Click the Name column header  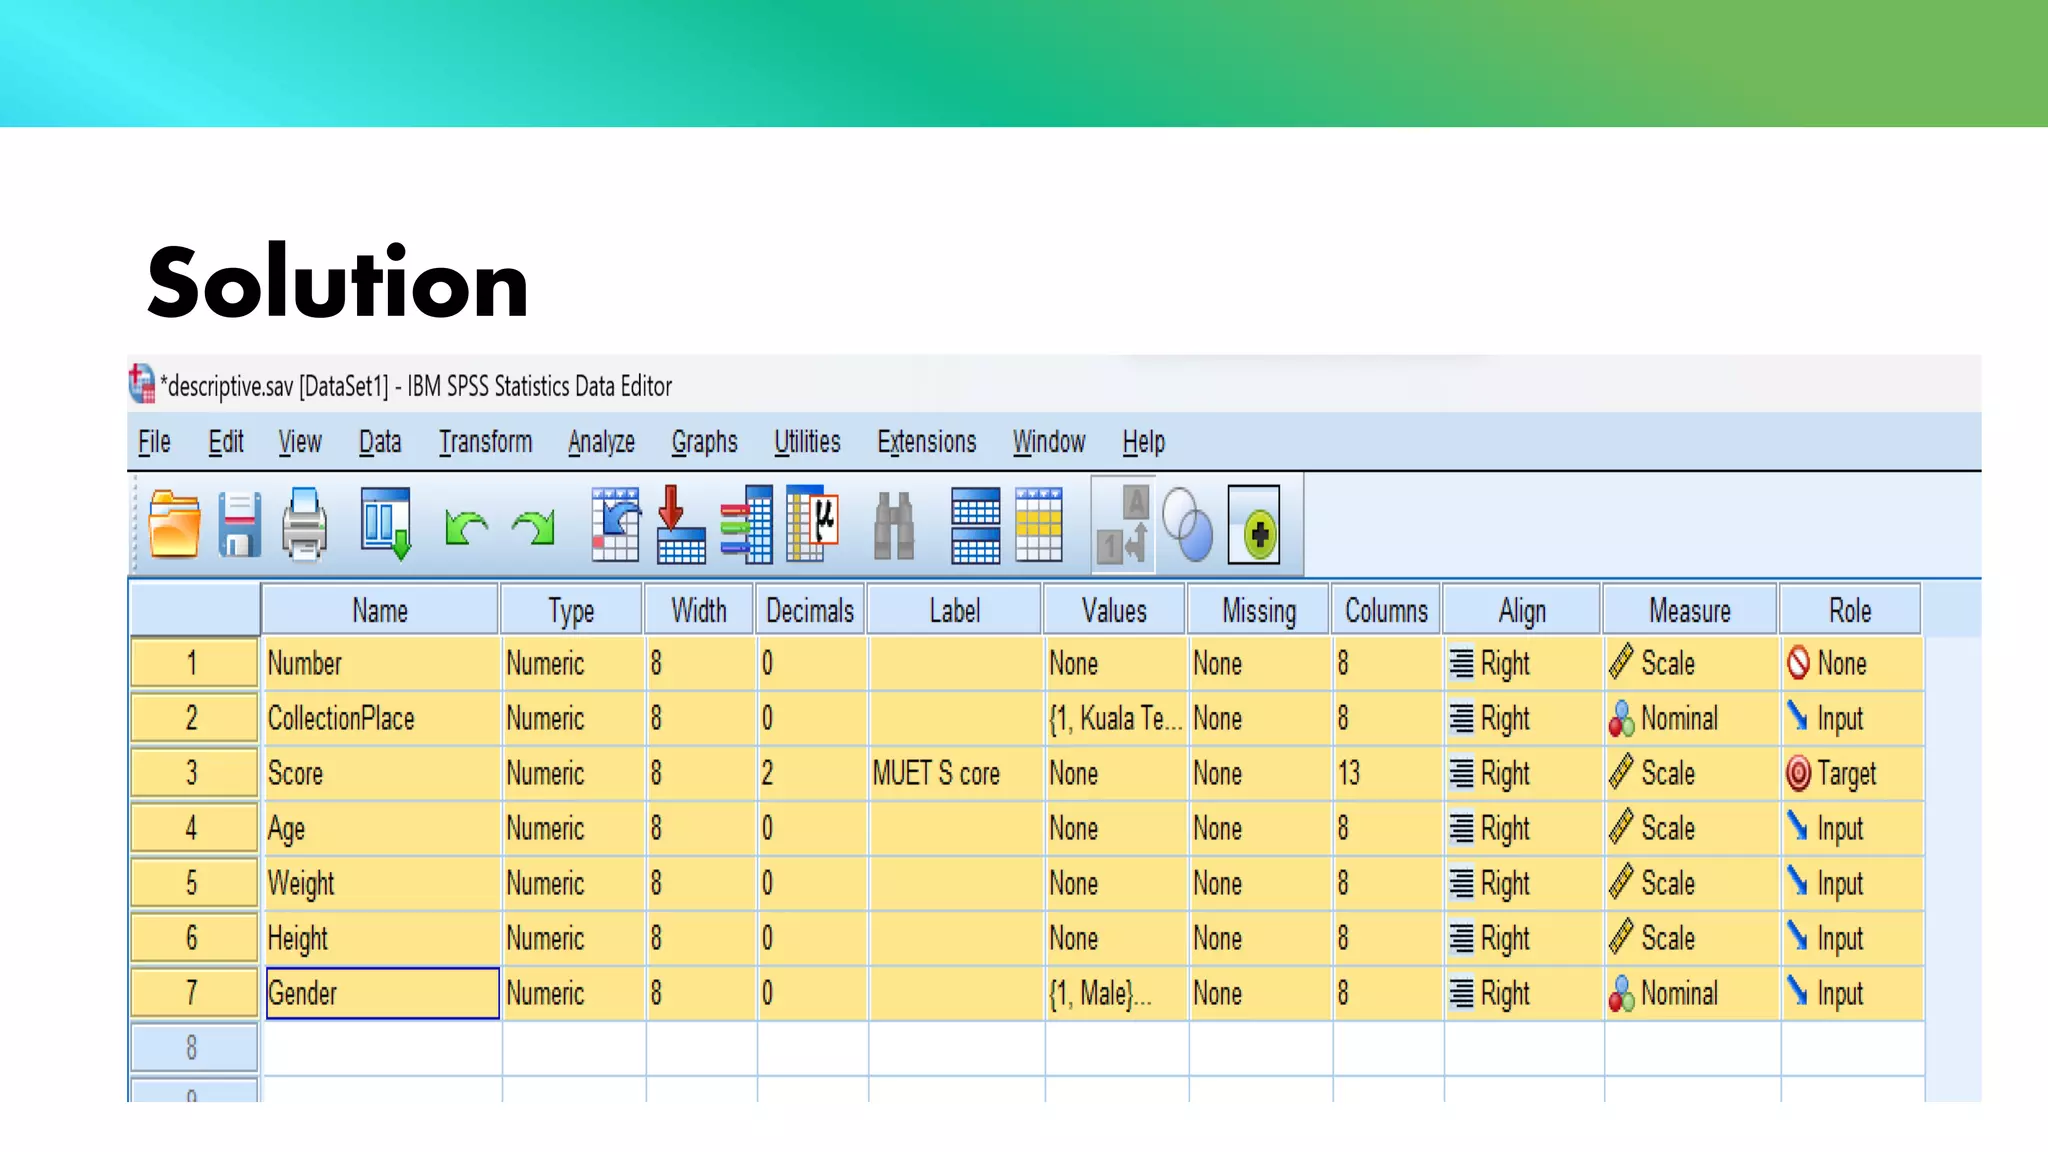[x=380, y=610]
